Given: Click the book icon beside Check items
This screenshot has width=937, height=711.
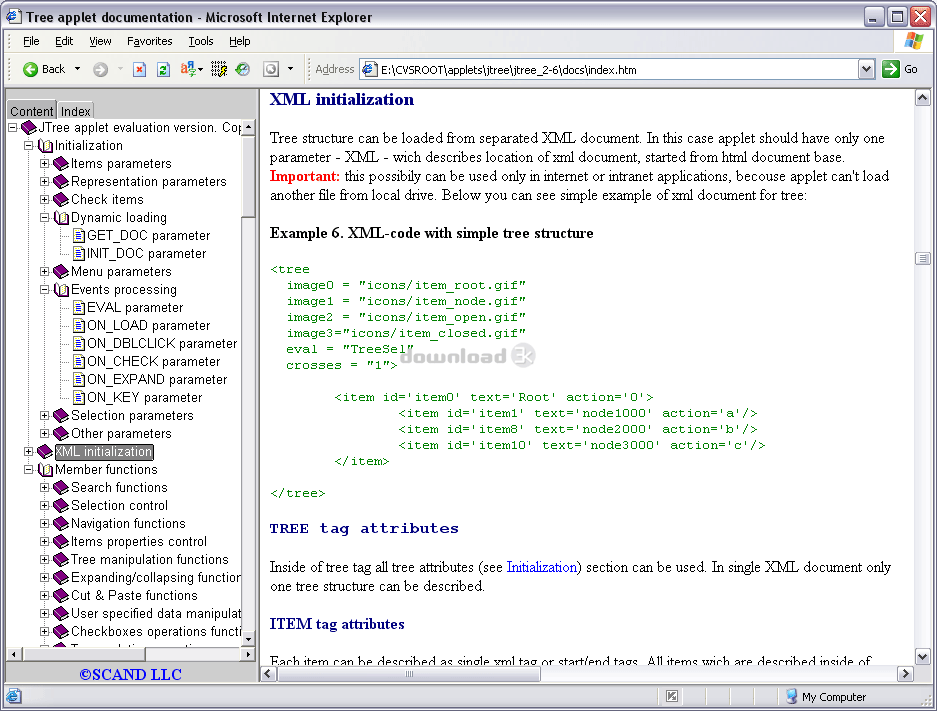Looking at the screenshot, I should [x=61, y=200].
